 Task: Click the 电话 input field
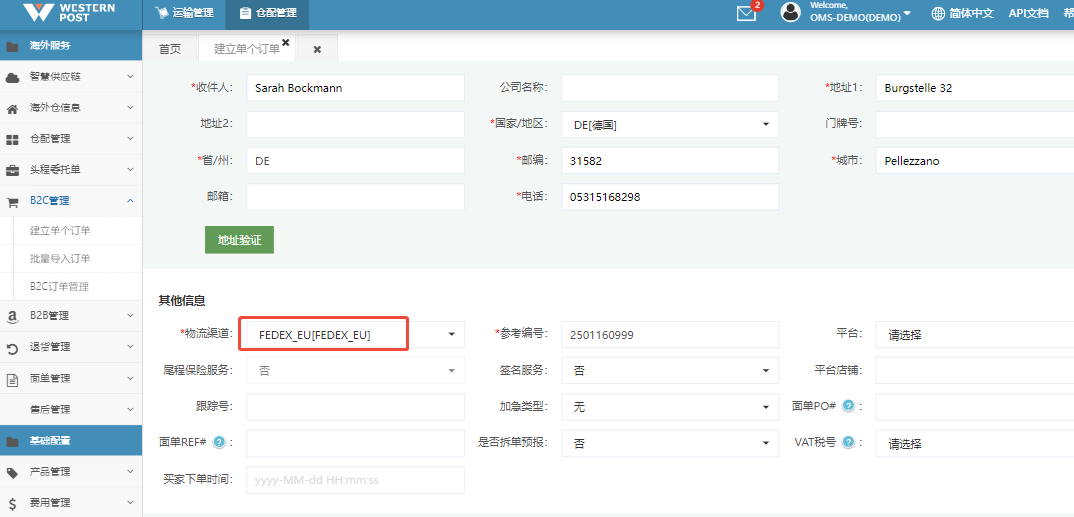click(x=670, y=197)
